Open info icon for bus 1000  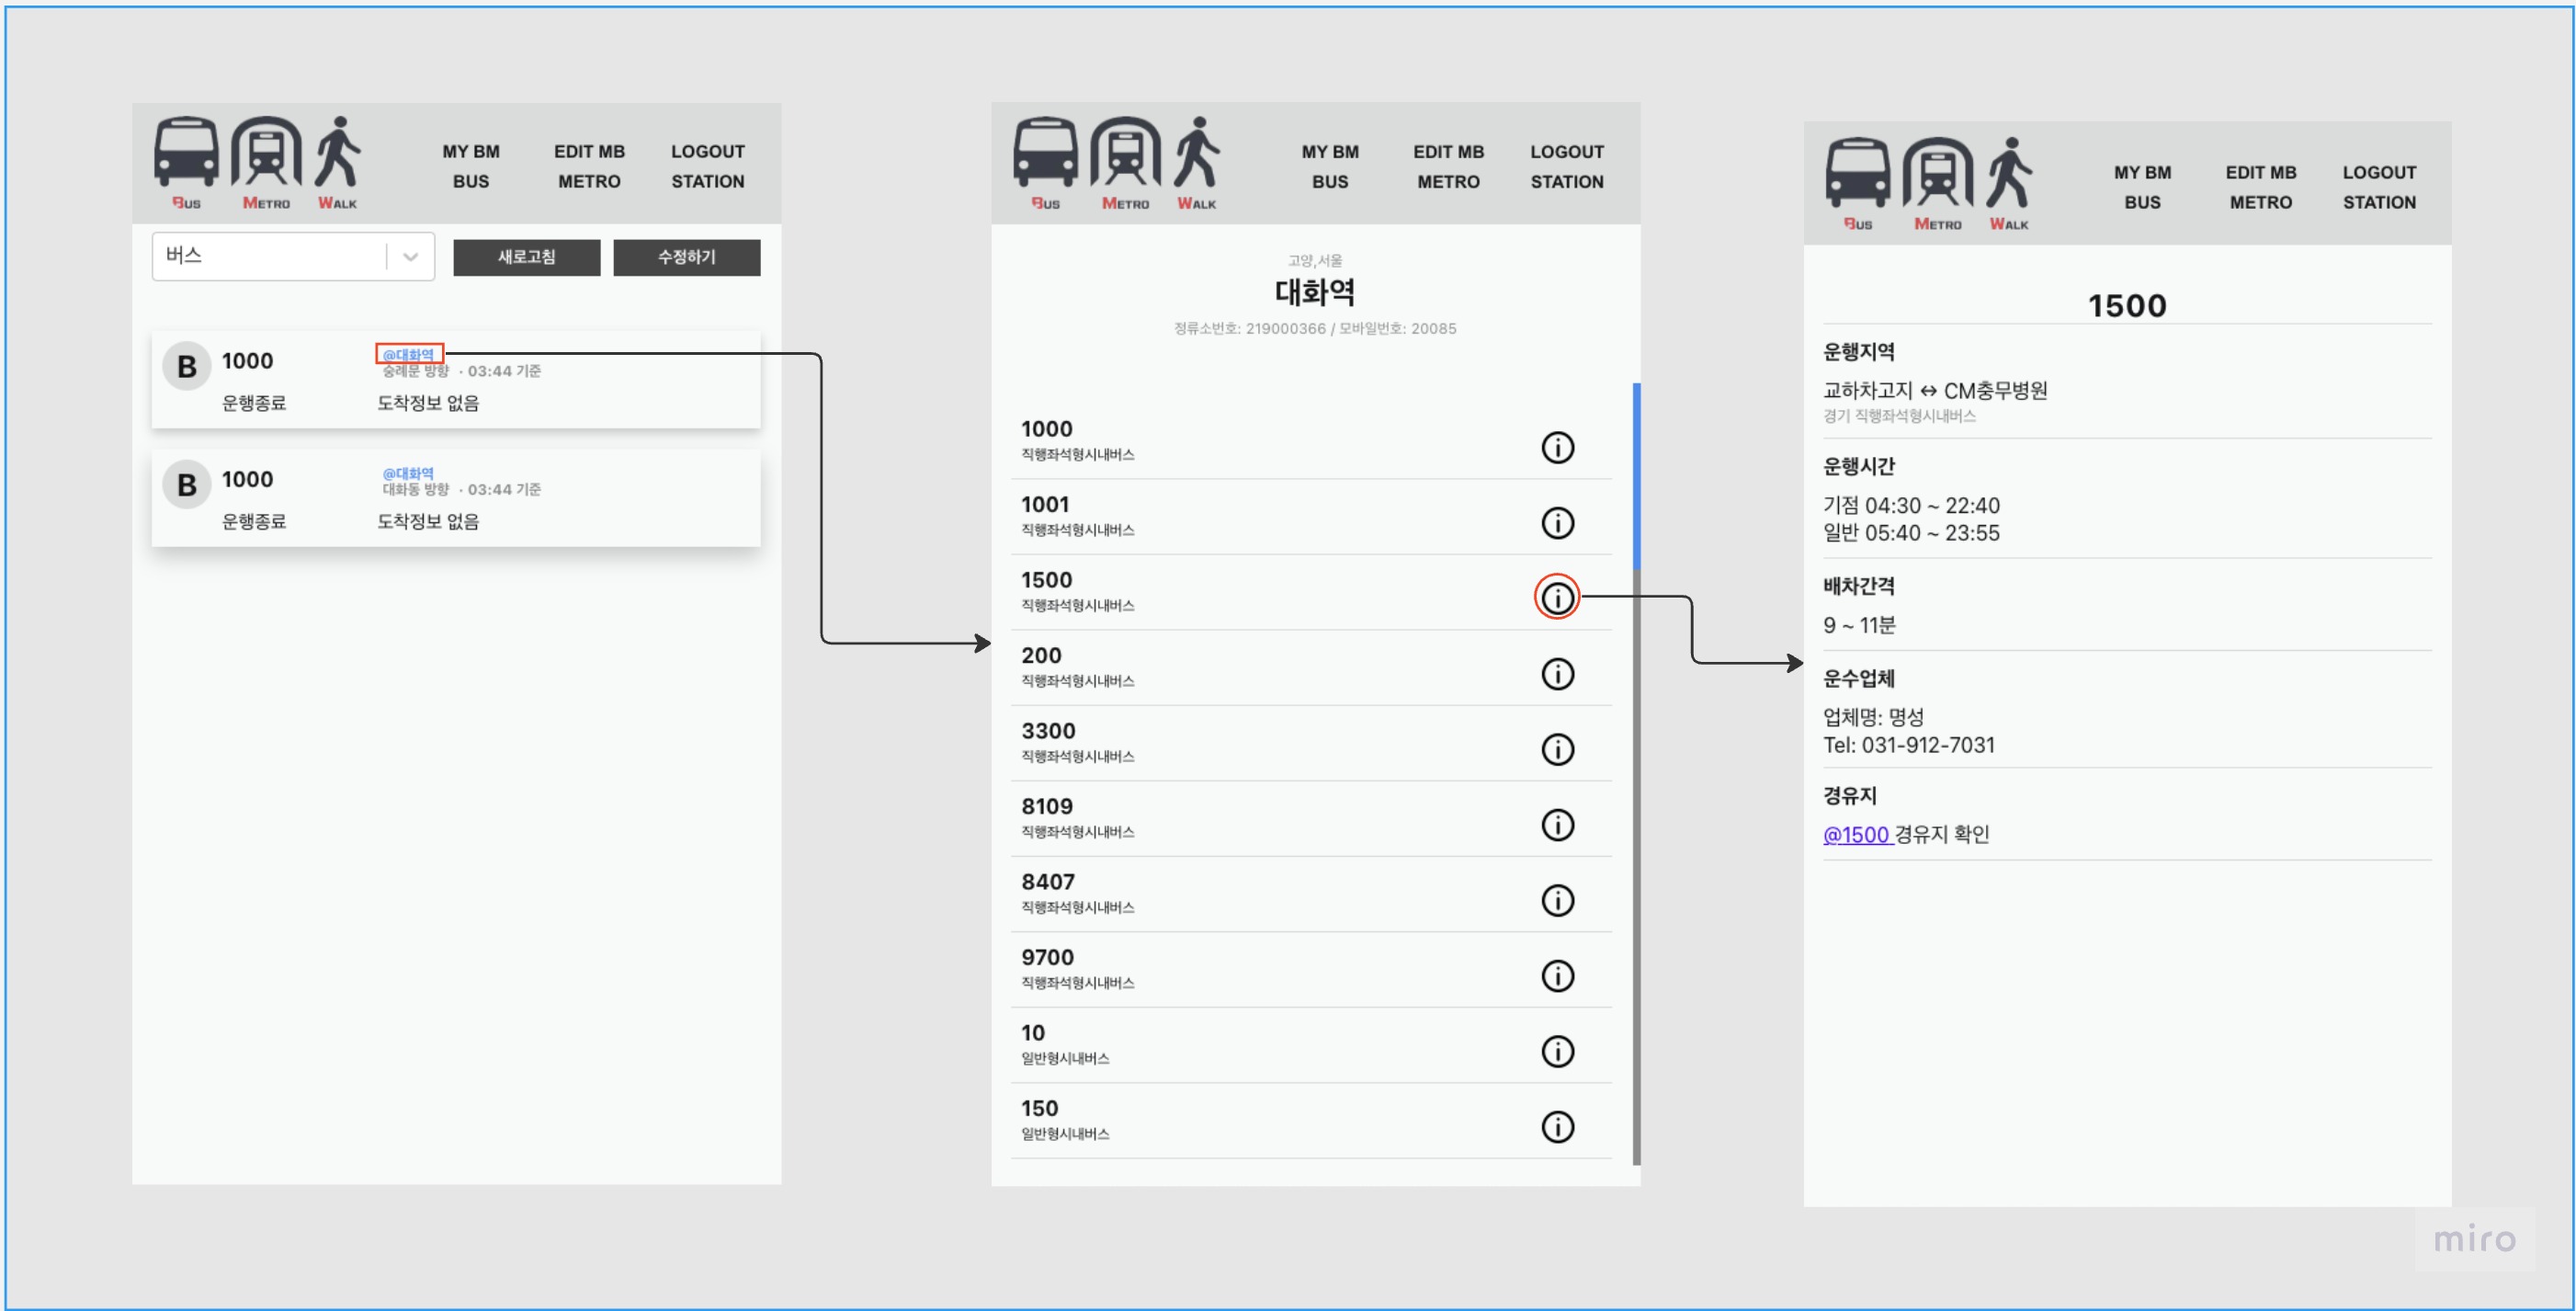tap(1557, 447)
